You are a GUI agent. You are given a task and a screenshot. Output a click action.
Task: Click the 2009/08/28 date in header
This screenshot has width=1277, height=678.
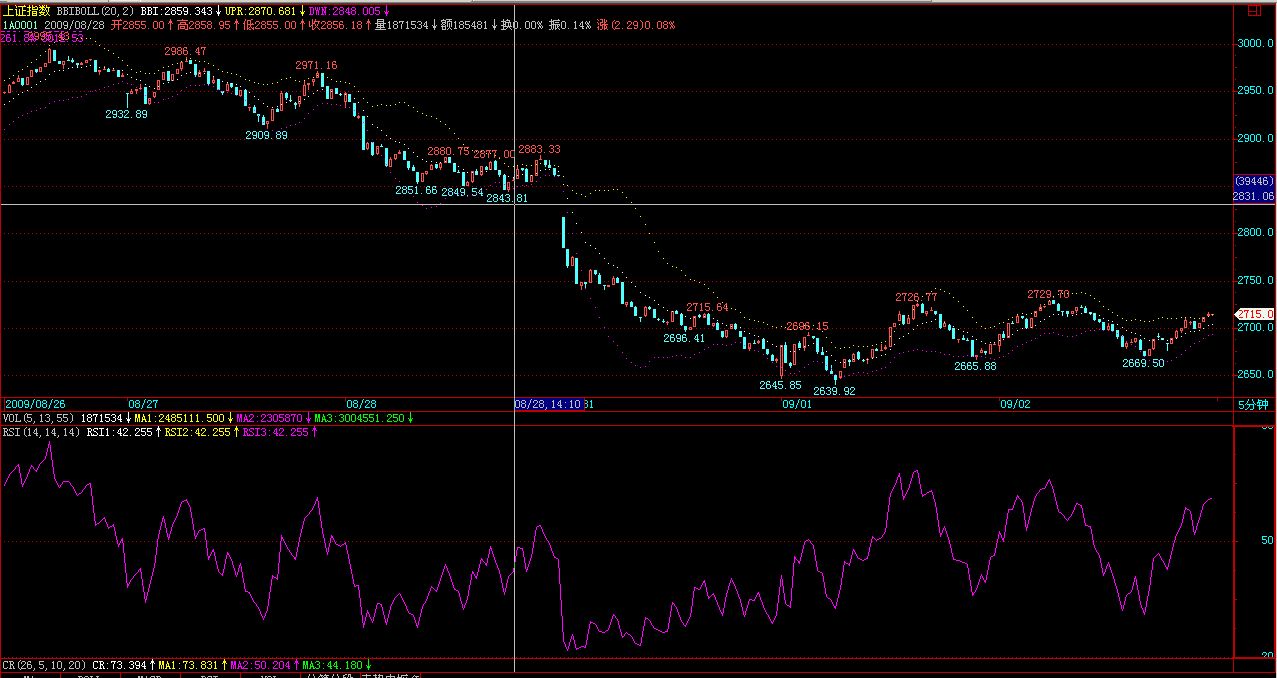(x=75, y=24)
